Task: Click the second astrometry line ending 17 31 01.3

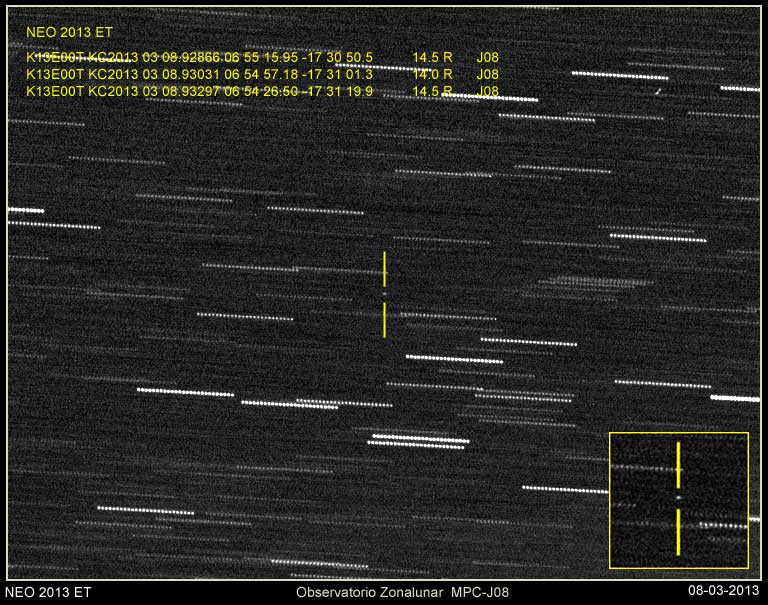Action: 200,74
